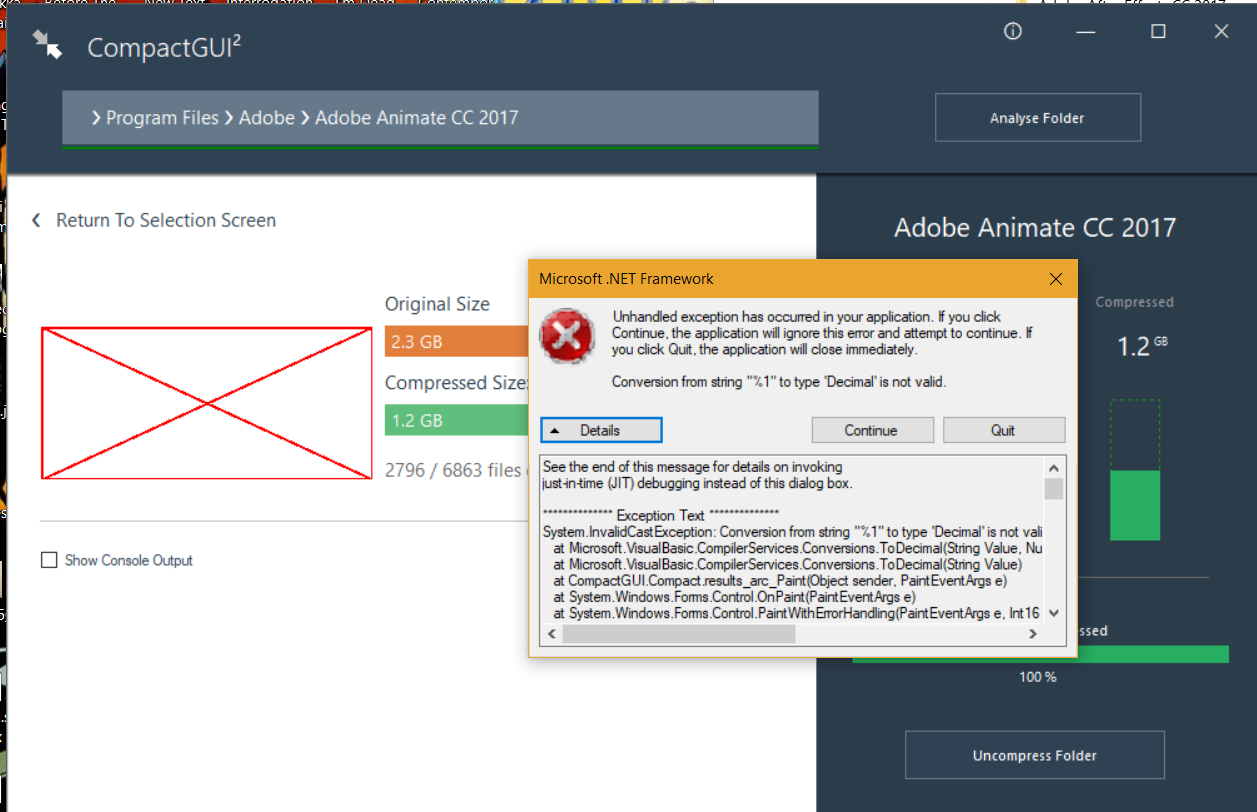
Task: Collapse the Details section in the error dialog
Action: 600,429
